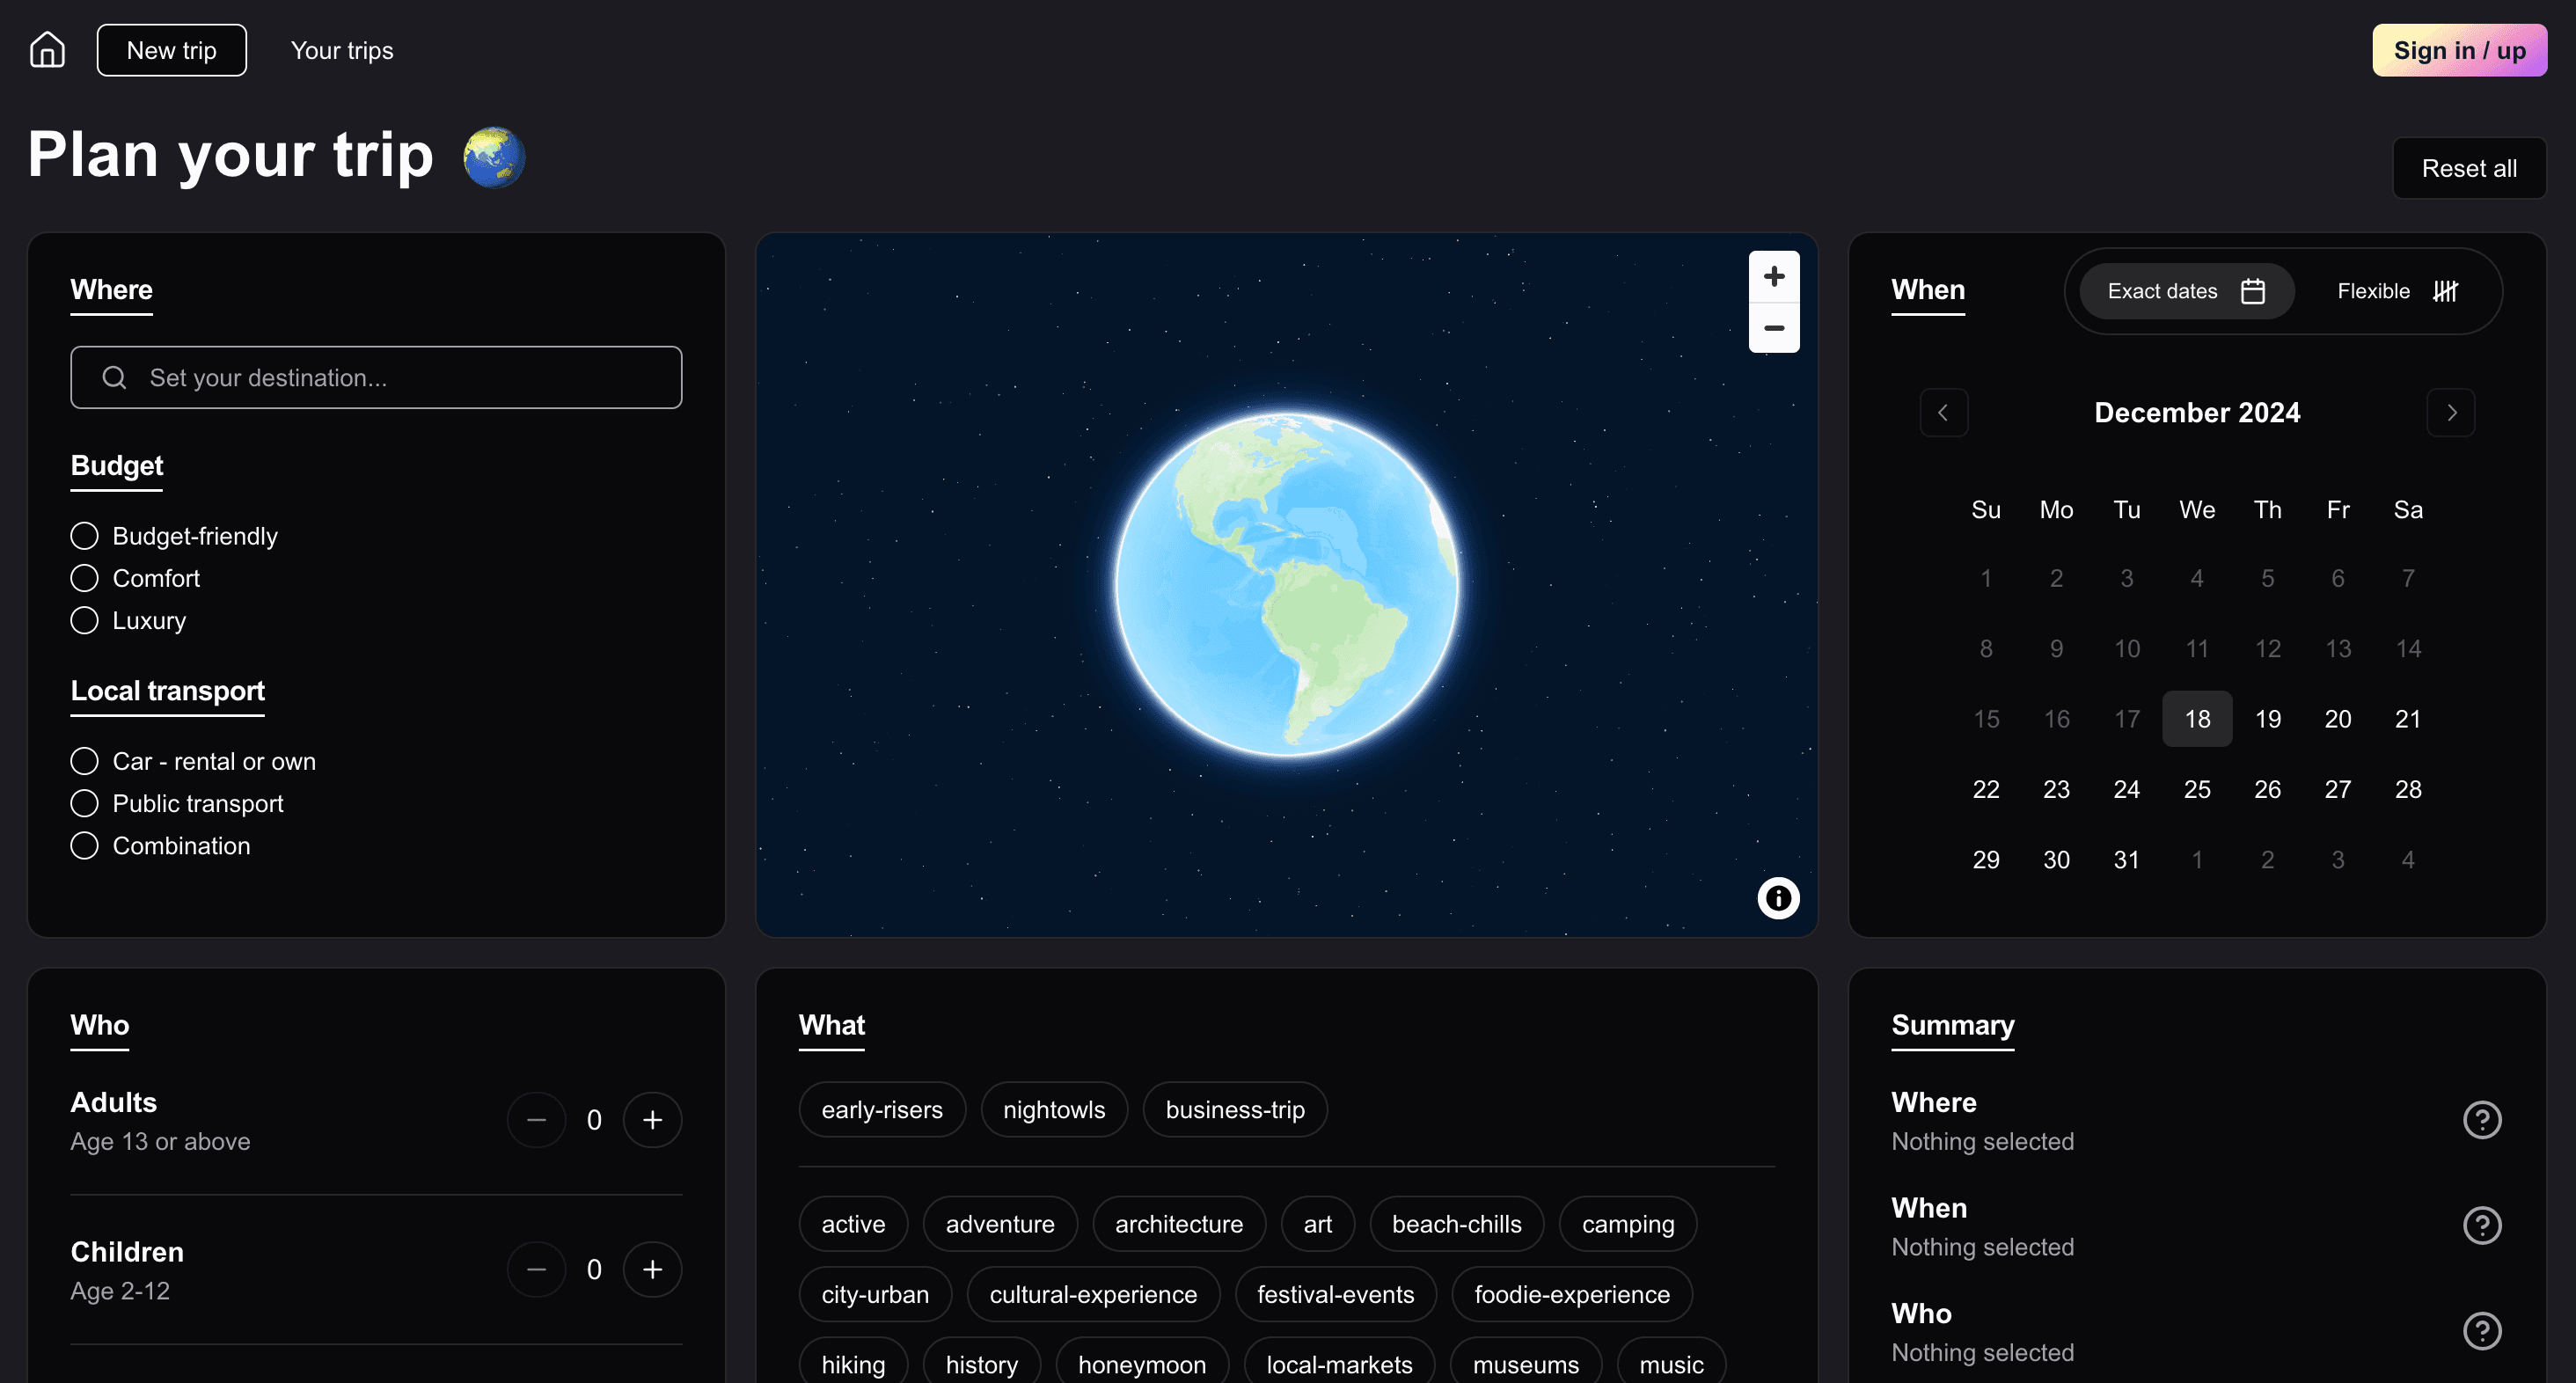Choose Public transport option

tap(85, 804)
